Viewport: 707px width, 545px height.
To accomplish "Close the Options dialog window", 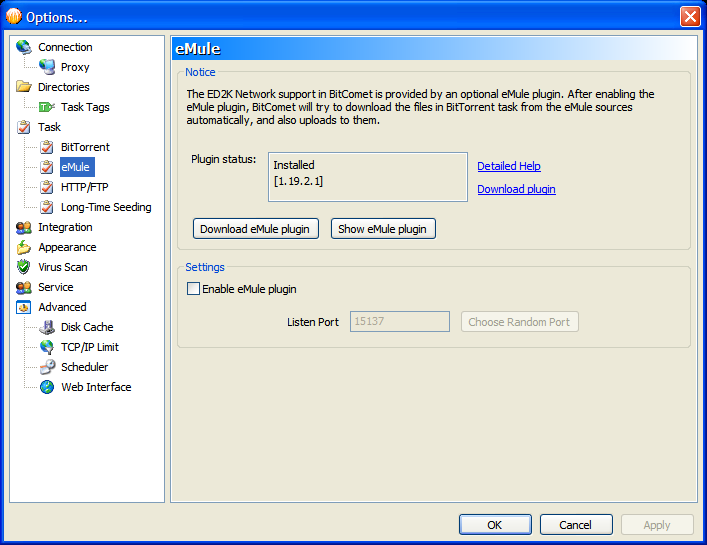I will [690, 17].
